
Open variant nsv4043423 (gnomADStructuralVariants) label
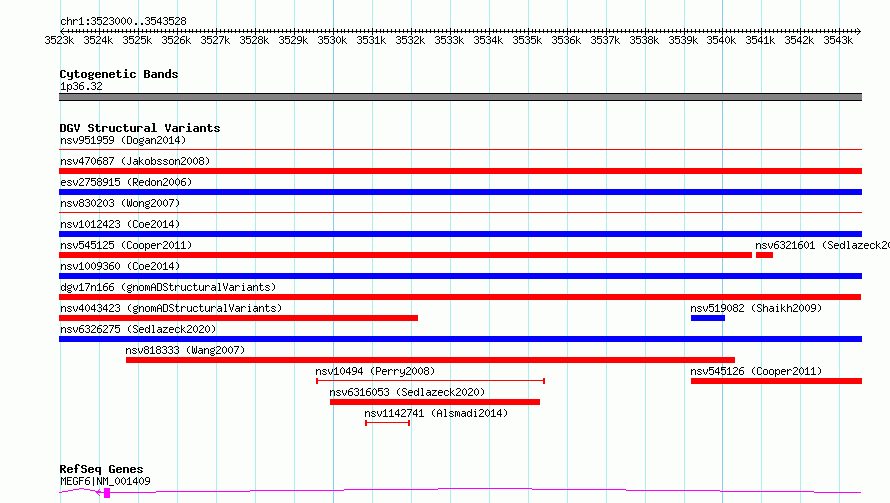click(x=171, y=308)
